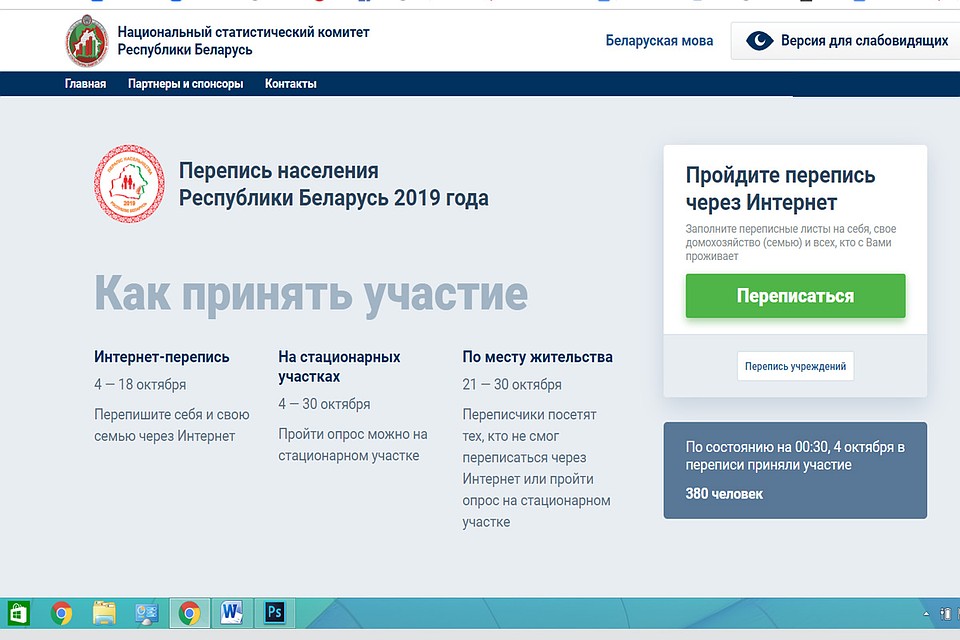Viewport: 960px width, 640px height.
Task: Click the По состоянию на 00:30 status text
Action: point(795,456)
